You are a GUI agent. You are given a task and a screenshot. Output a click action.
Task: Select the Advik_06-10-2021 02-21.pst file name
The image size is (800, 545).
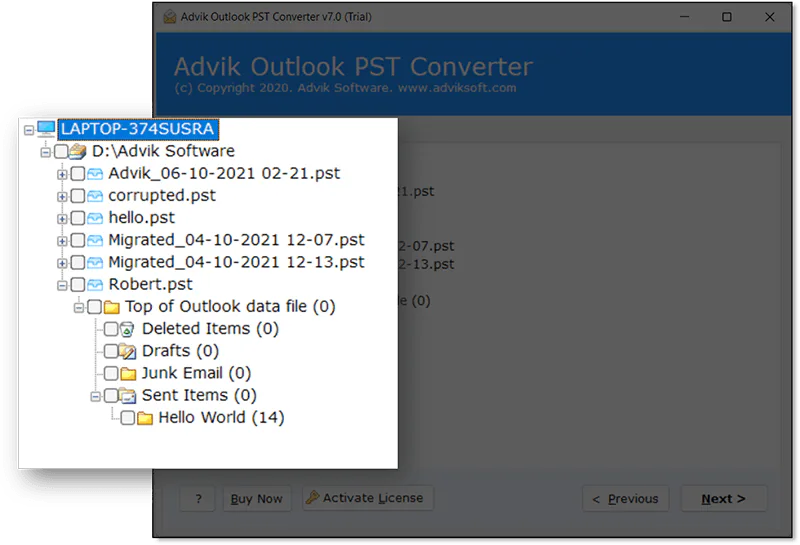point(224,174)
